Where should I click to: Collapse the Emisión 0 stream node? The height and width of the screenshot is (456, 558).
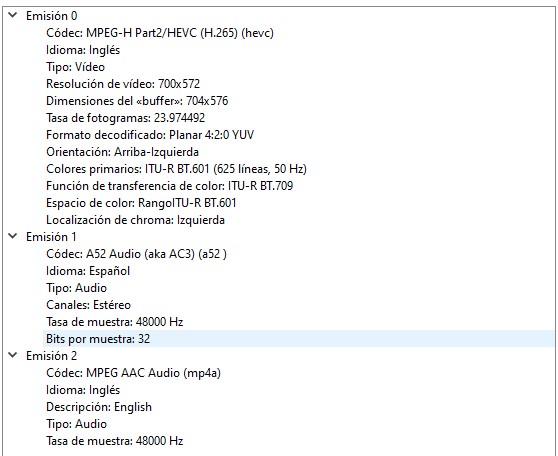click(x=13, y=15)
